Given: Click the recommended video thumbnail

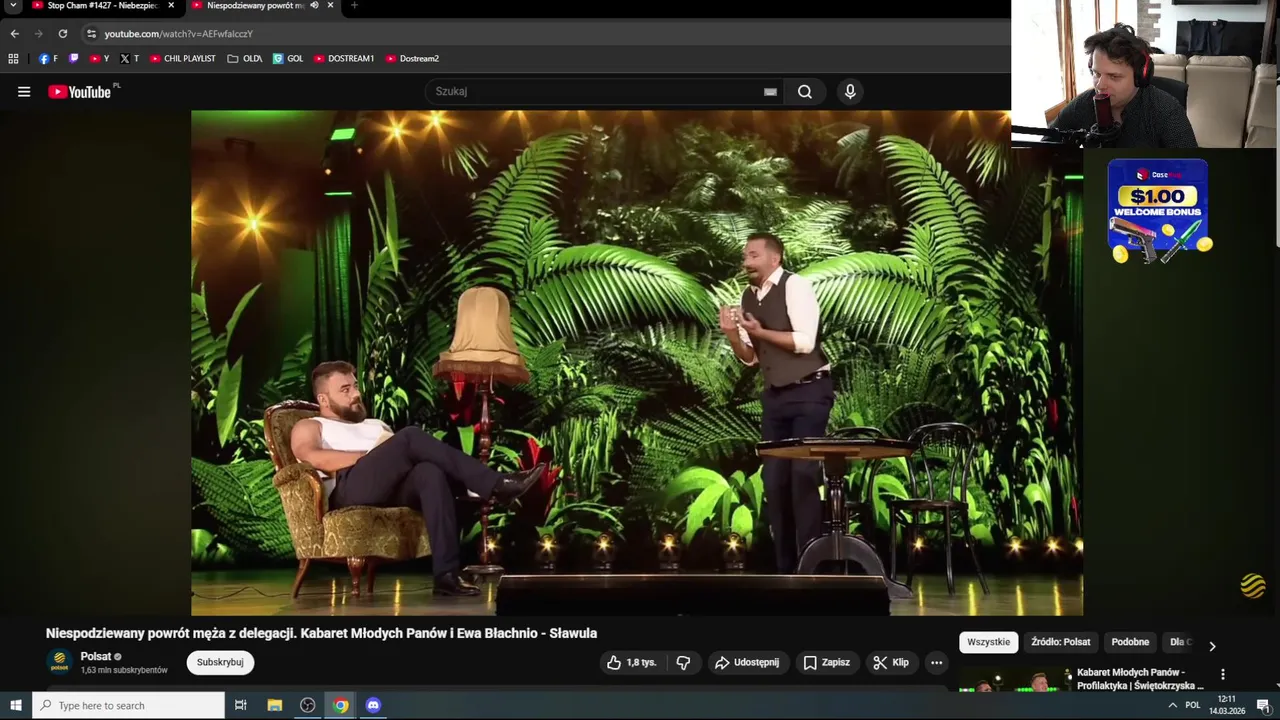Looking at the screenshot, I should pyautogui.click(x=1014, y=680).
